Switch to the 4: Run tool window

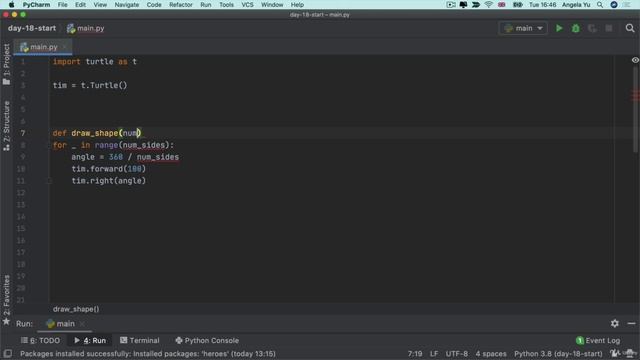coord(90,340)
